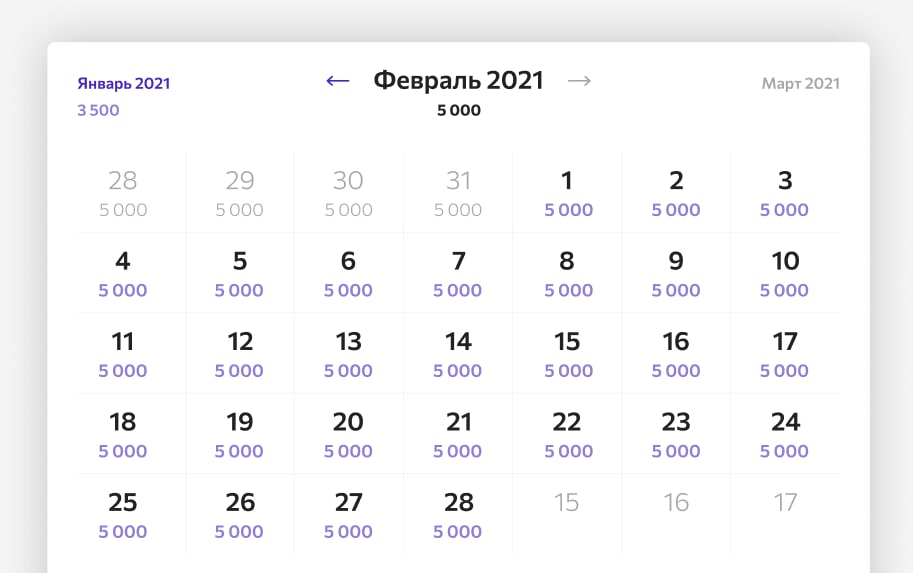Select greyed-out January 28 cell

pyautogui.click(x=123, y=193)
